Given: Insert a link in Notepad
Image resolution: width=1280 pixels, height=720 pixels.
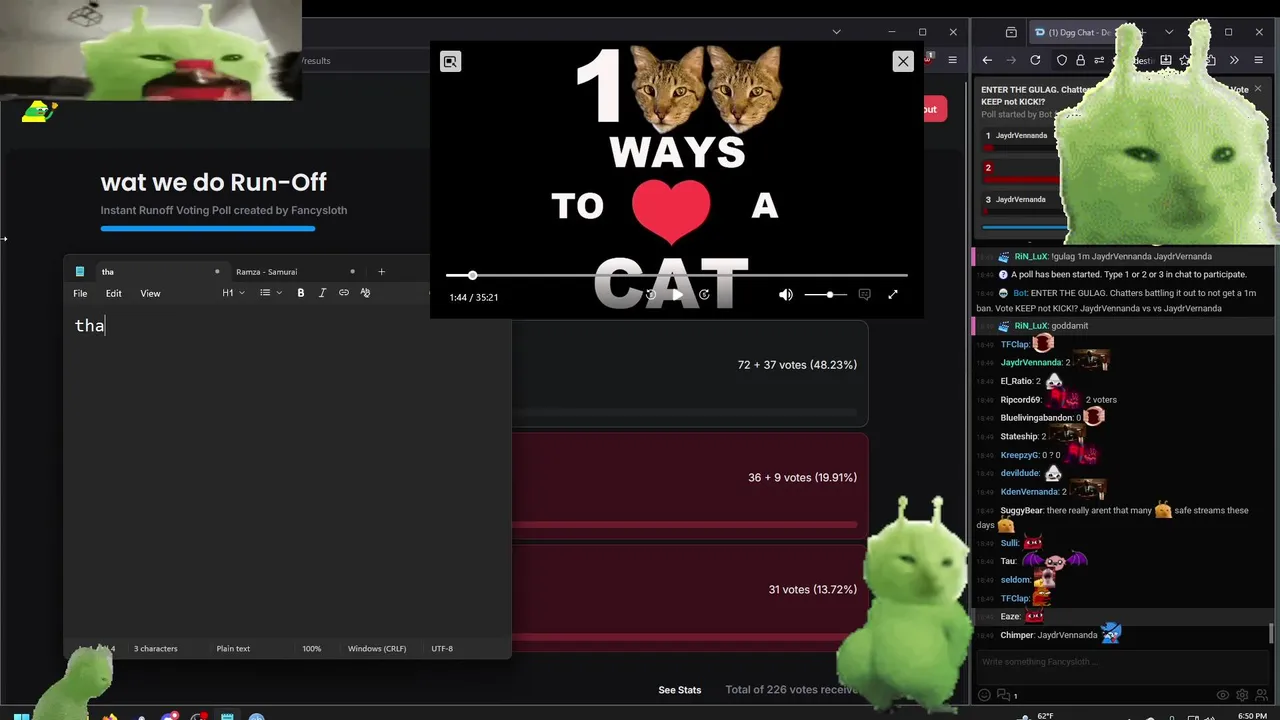Looking at the screenshot, I should pos(344,293).
